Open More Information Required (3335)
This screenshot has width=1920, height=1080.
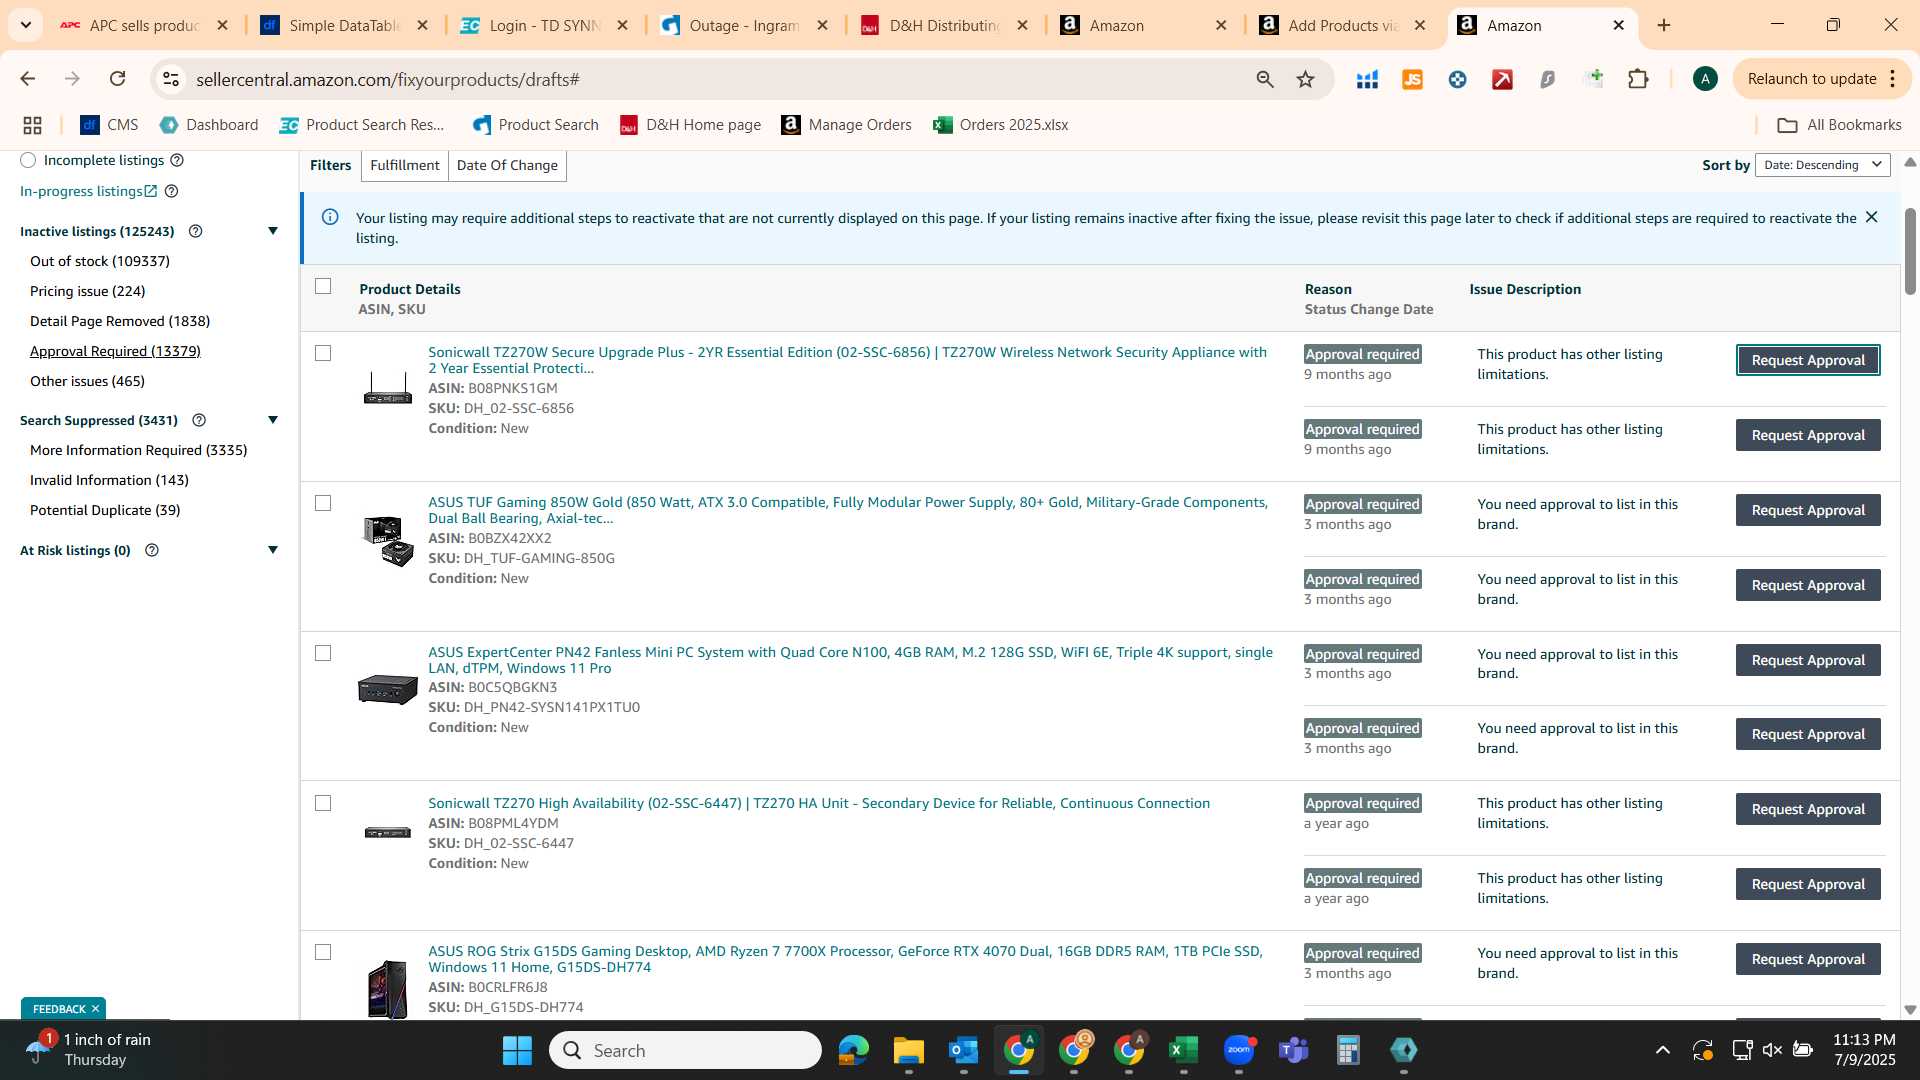139,450
